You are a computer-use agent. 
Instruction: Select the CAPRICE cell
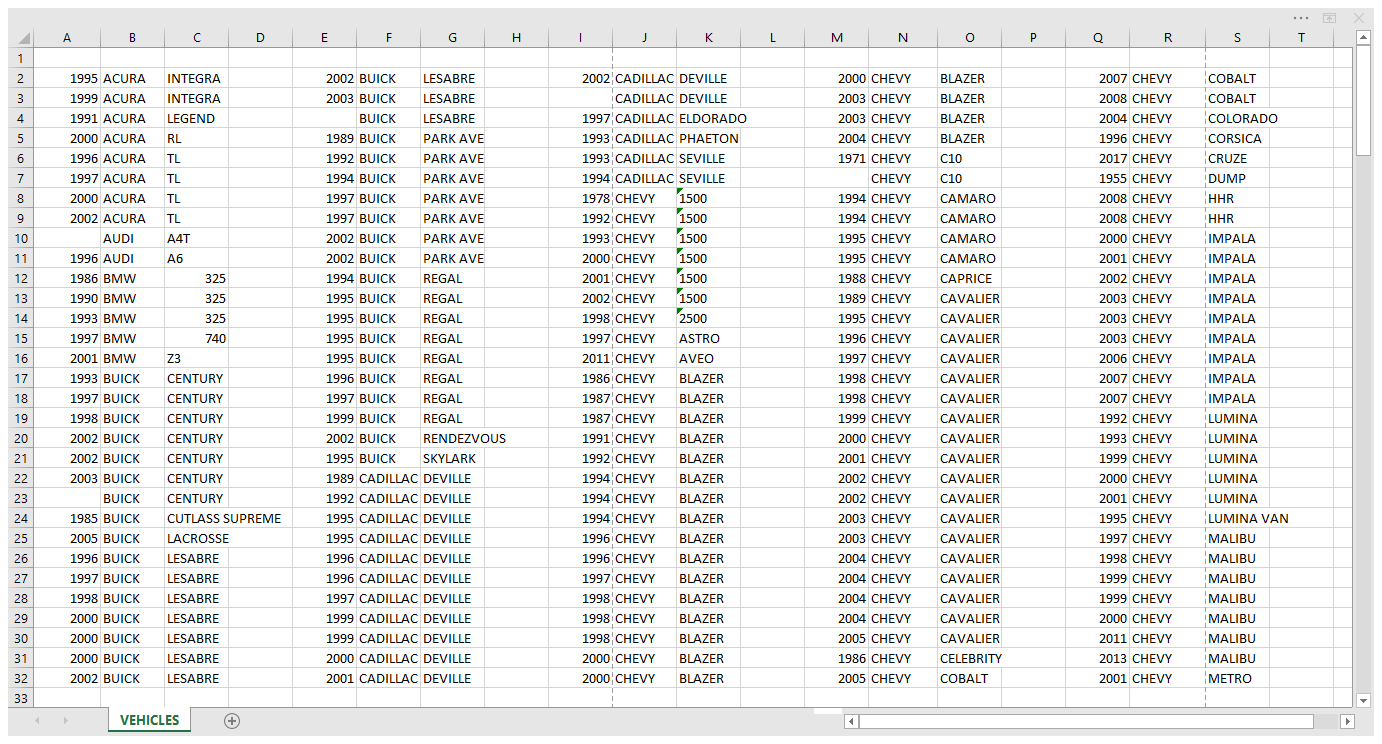click(x=970, y=278)
